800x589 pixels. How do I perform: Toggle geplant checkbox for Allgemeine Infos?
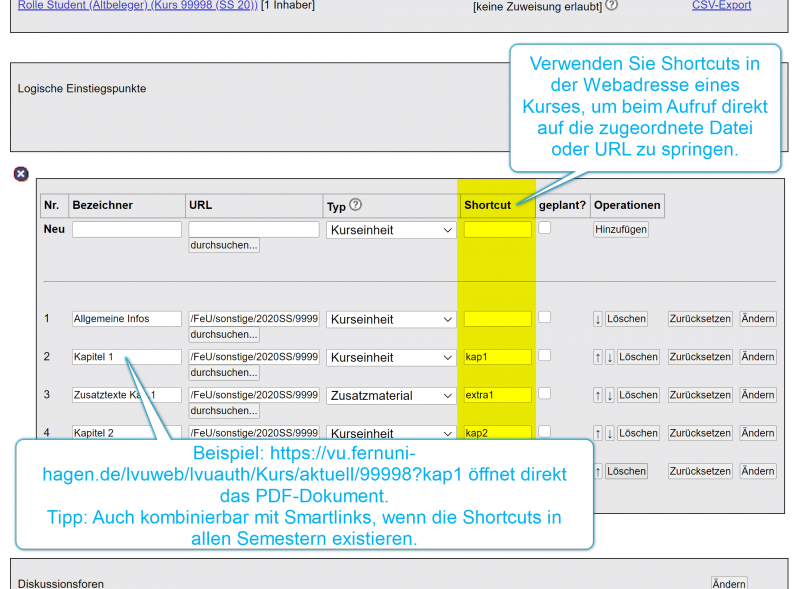(545, 317)
